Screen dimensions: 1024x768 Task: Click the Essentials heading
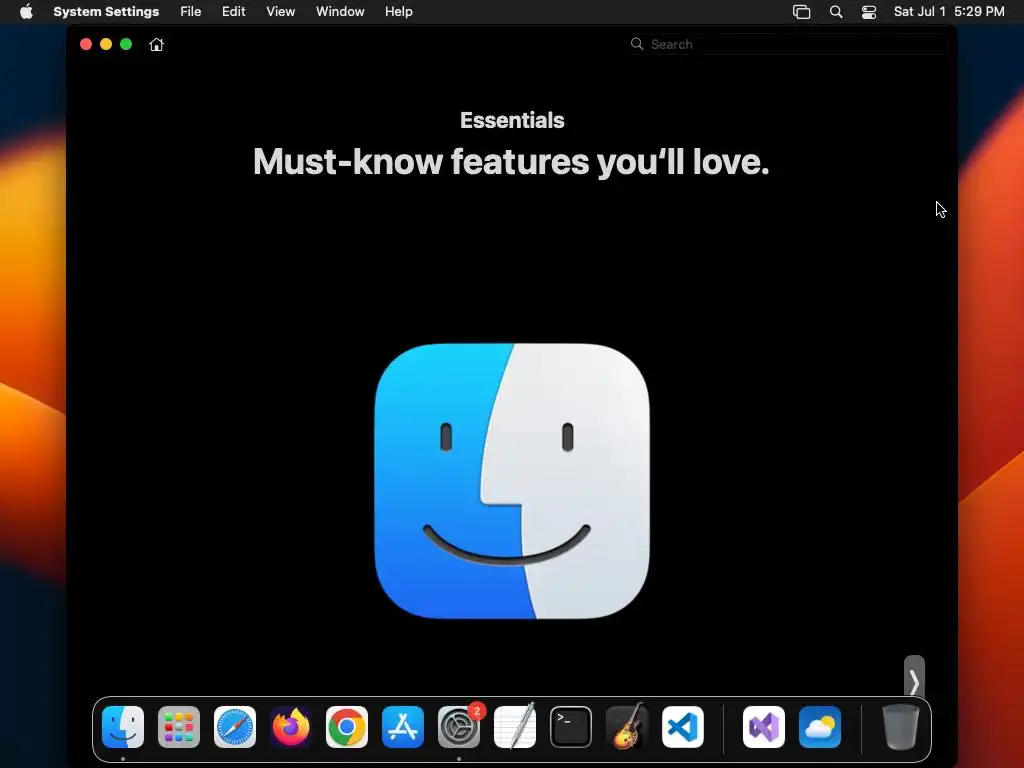coord(512,120)
